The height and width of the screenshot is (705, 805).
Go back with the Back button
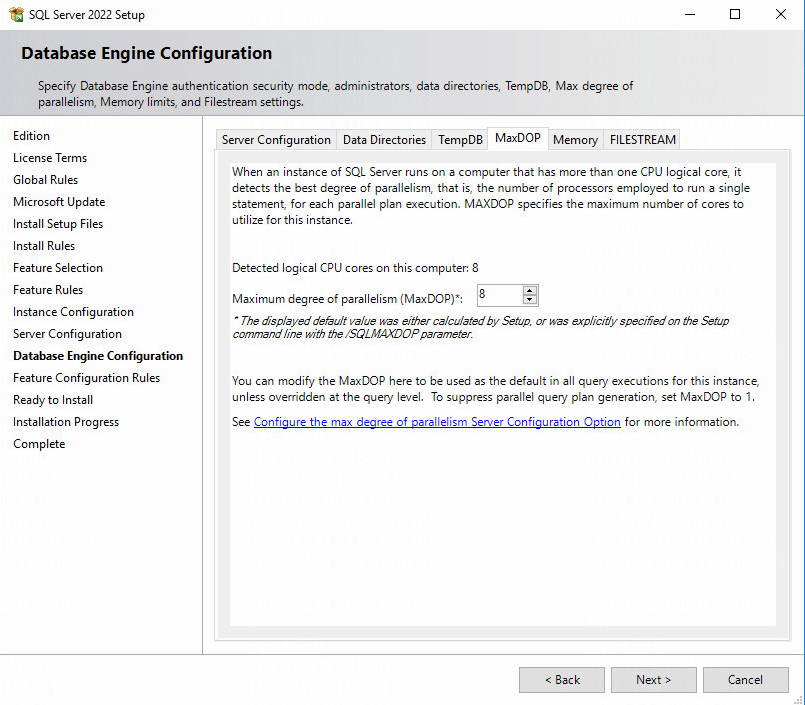point(562,680)
